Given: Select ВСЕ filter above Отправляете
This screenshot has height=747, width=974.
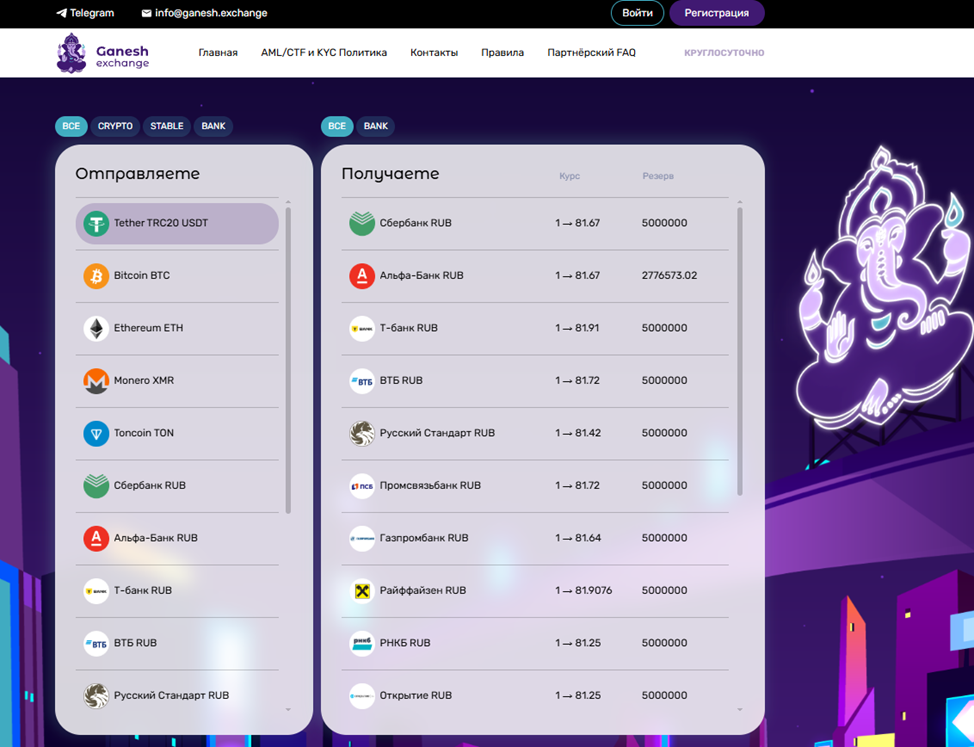Looking at the screenshot, I should point(71,126).
